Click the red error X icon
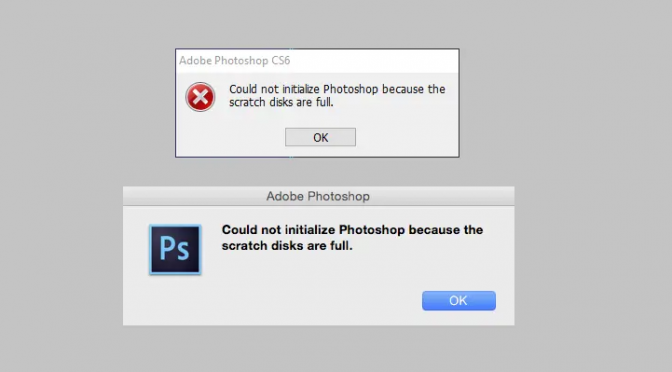The image size is (672, 372). (200, 97)
